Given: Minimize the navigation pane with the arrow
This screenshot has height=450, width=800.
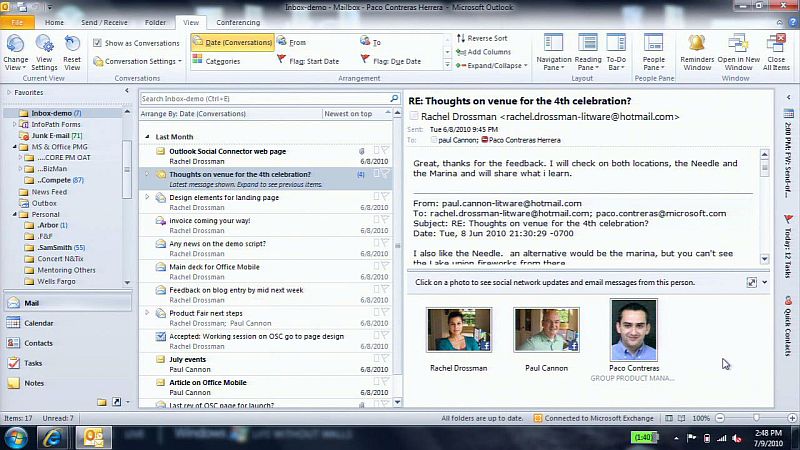Looking at the screenshot, I should click(x=127, y=91).
